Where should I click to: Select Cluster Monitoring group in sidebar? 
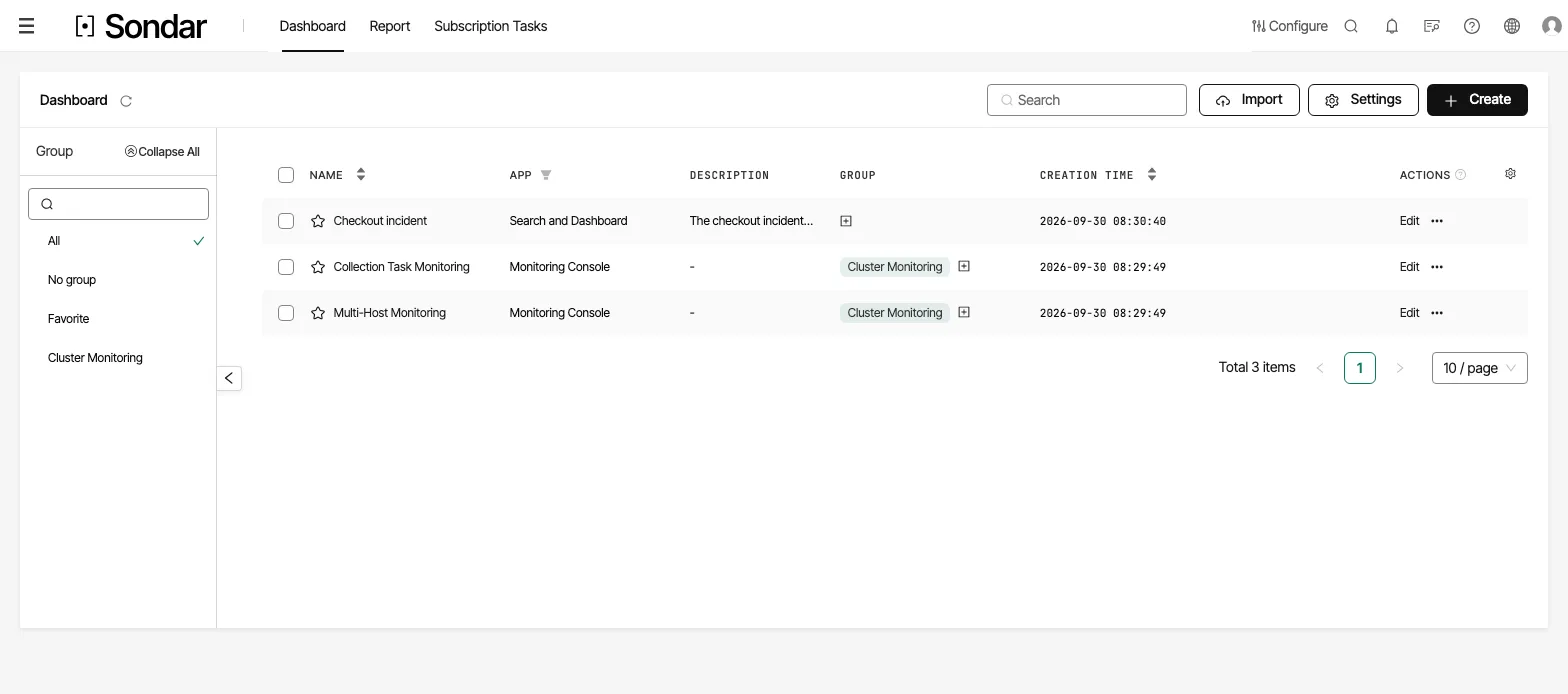click(x=118, y=358)
